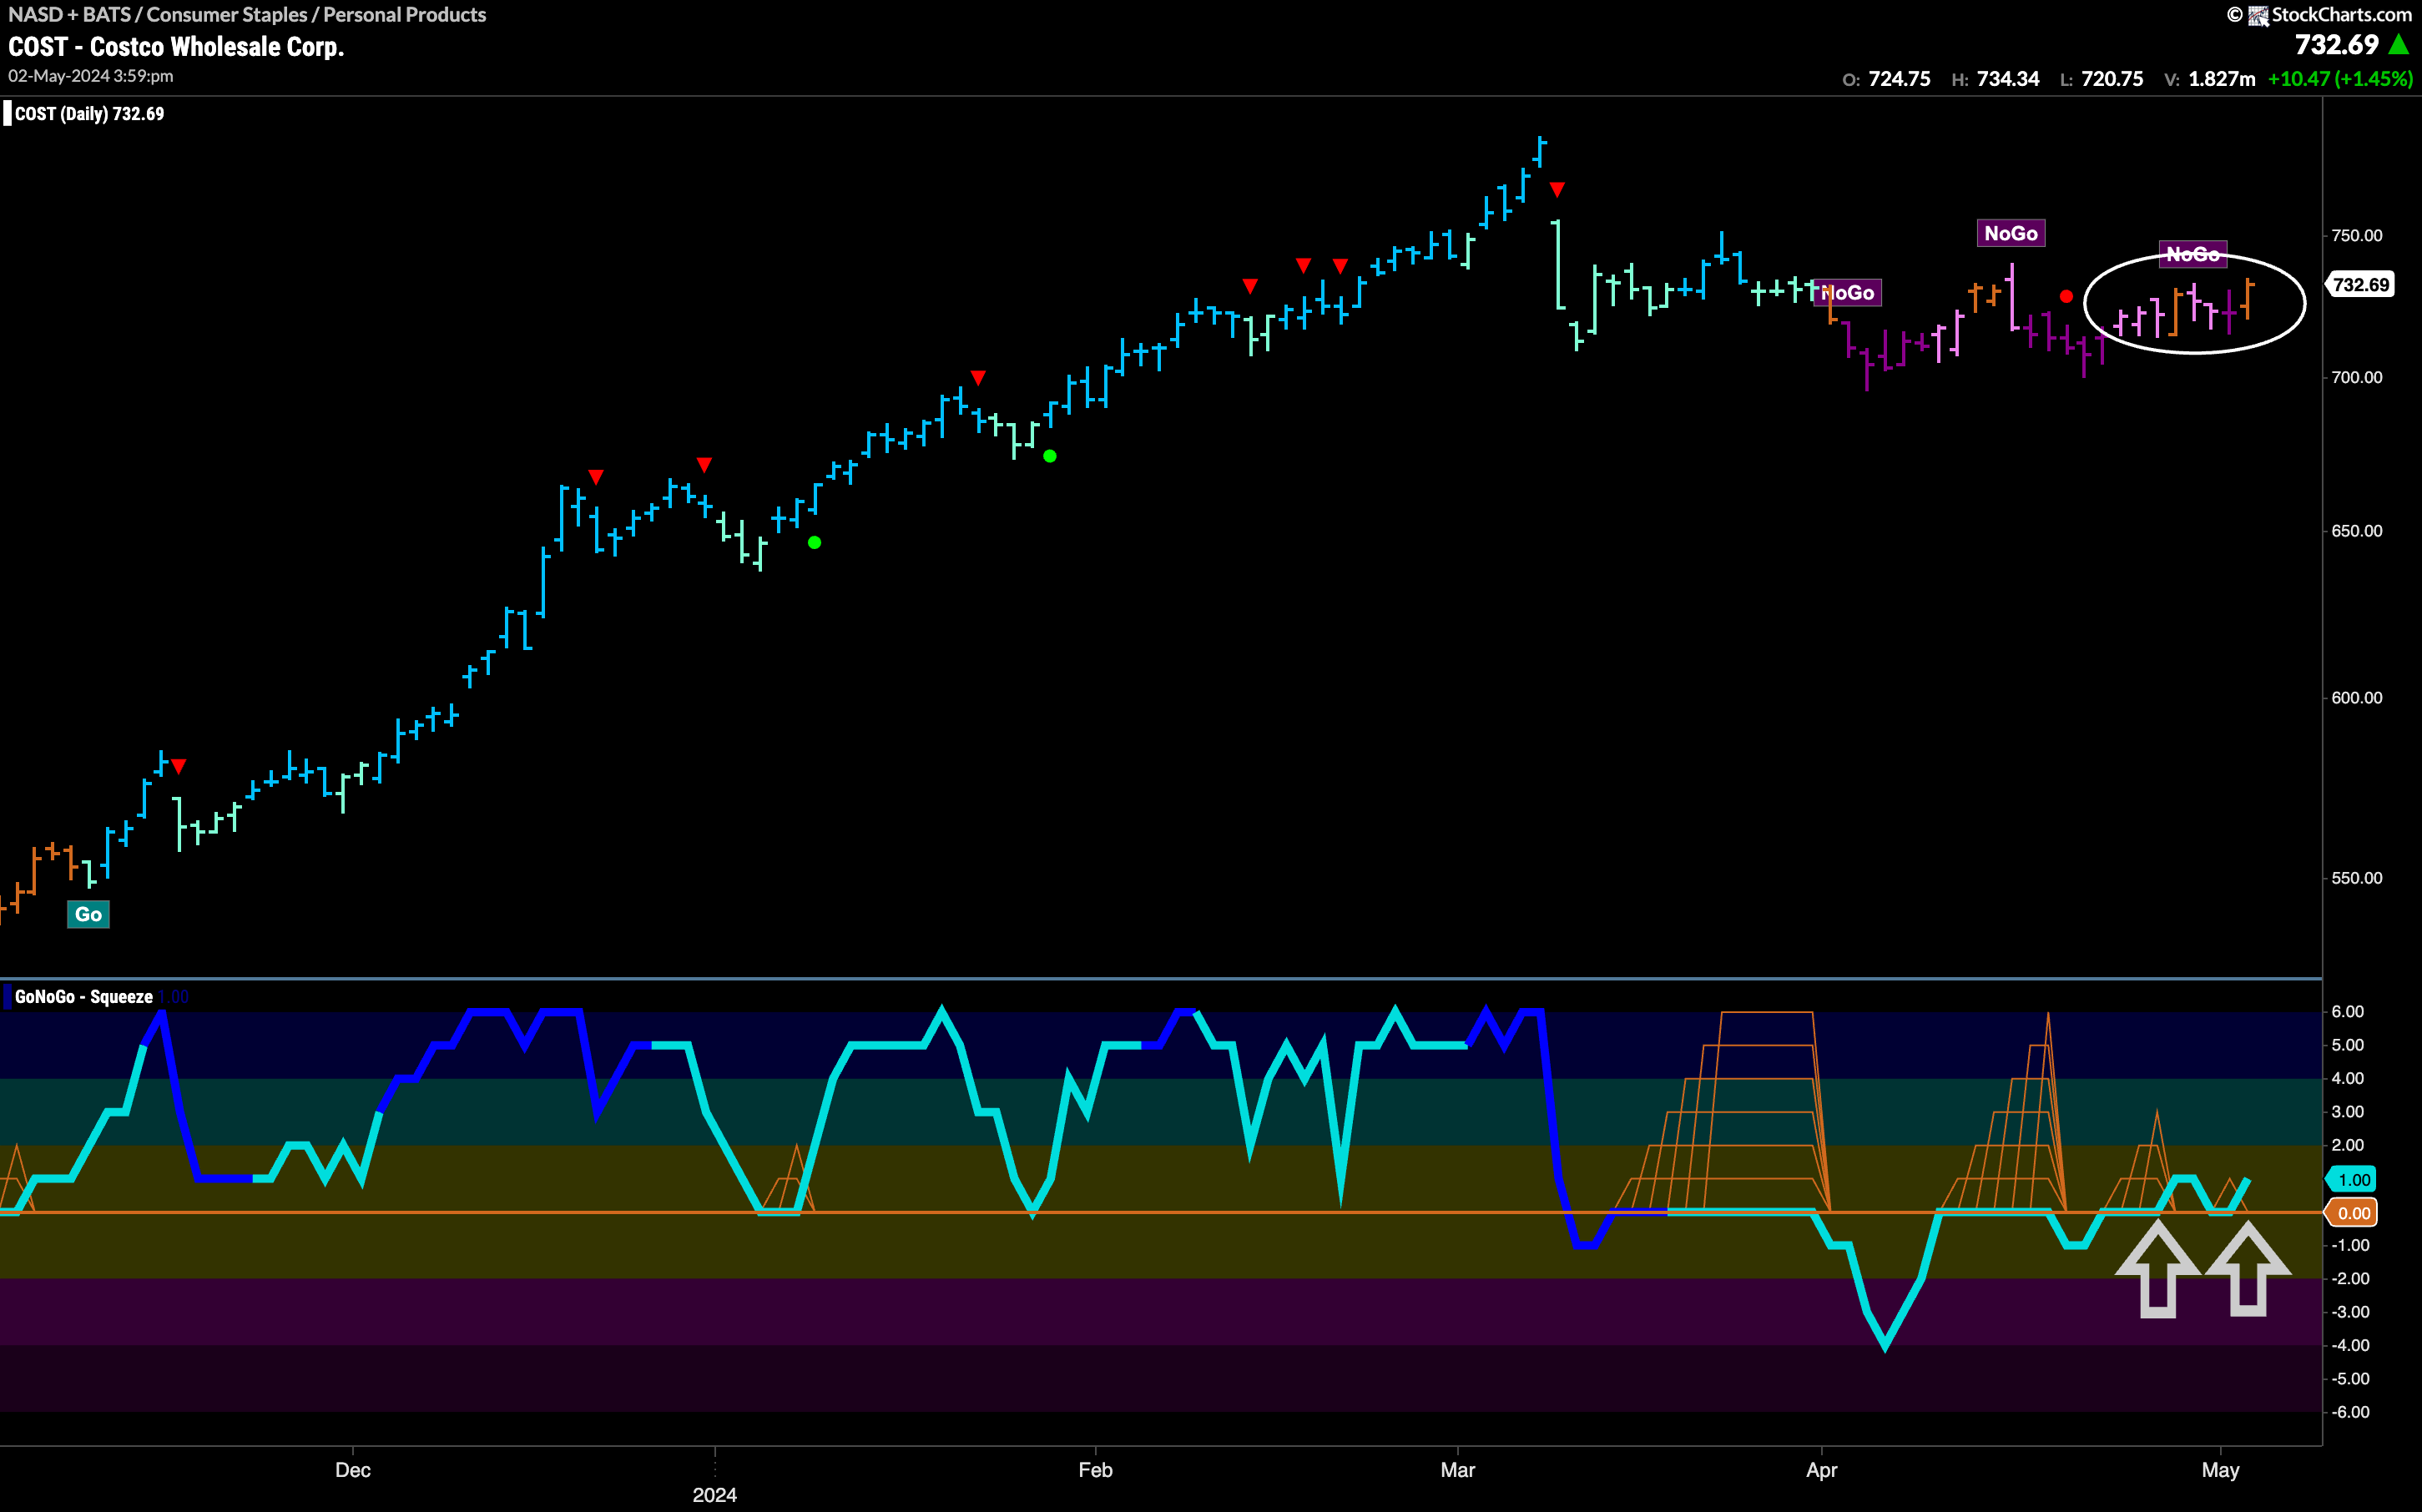Click the teal Go signal label

click(x=88, y=914)
